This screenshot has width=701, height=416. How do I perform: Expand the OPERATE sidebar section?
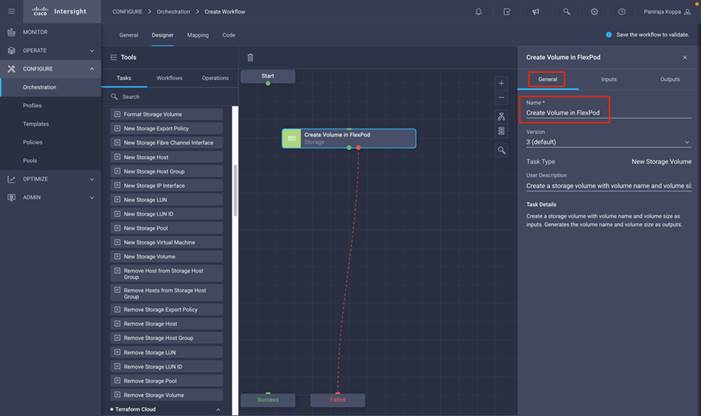point(92,51)
